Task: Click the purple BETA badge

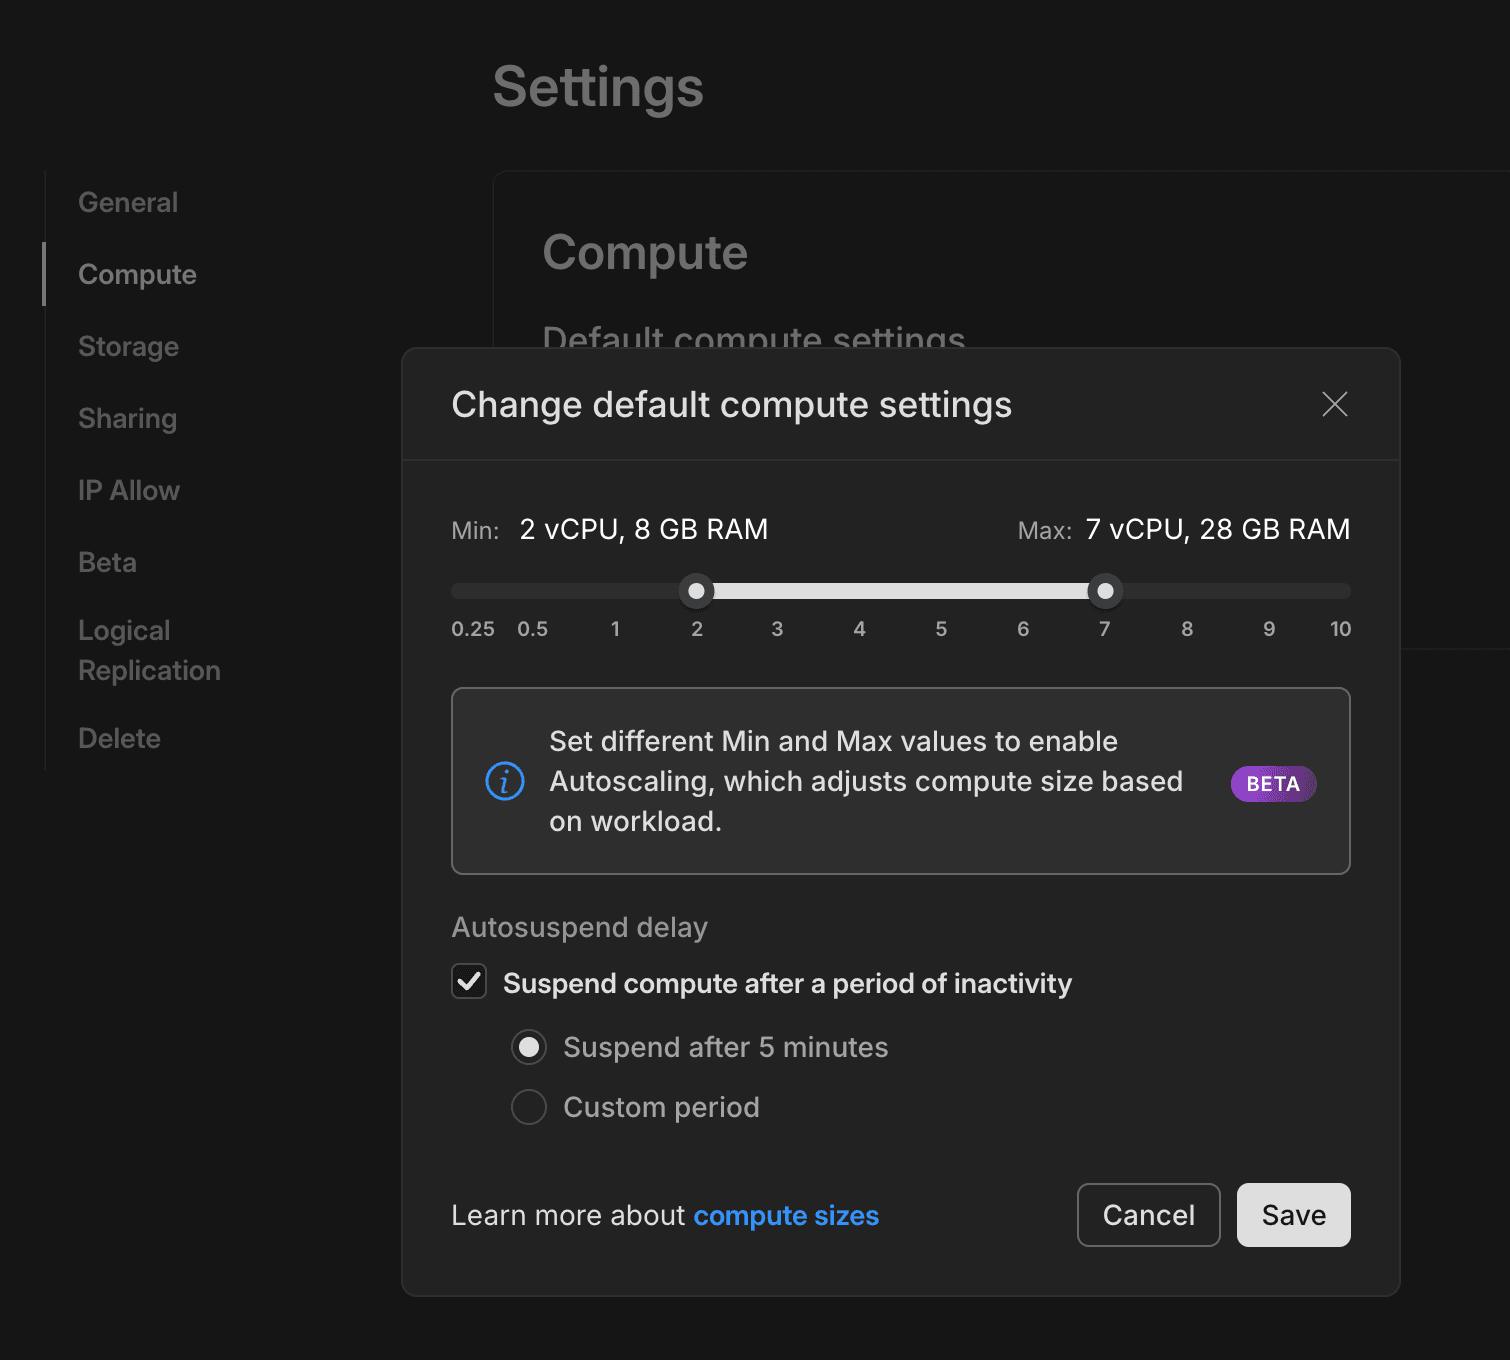Action: (x=1272, y=784)
